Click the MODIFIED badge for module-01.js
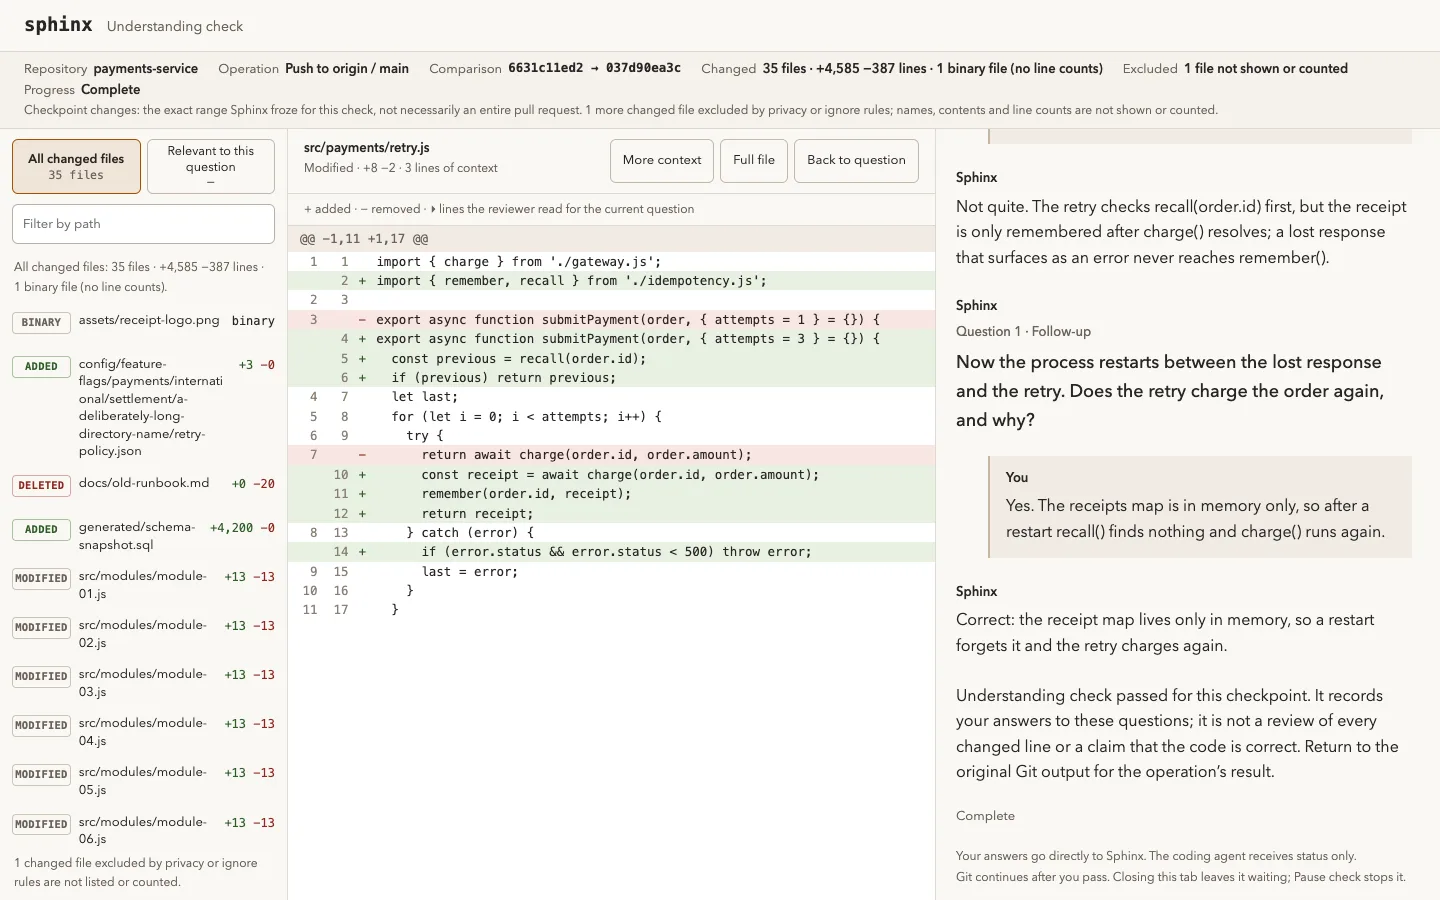1440x900 pixels. [x=41, y=578]
